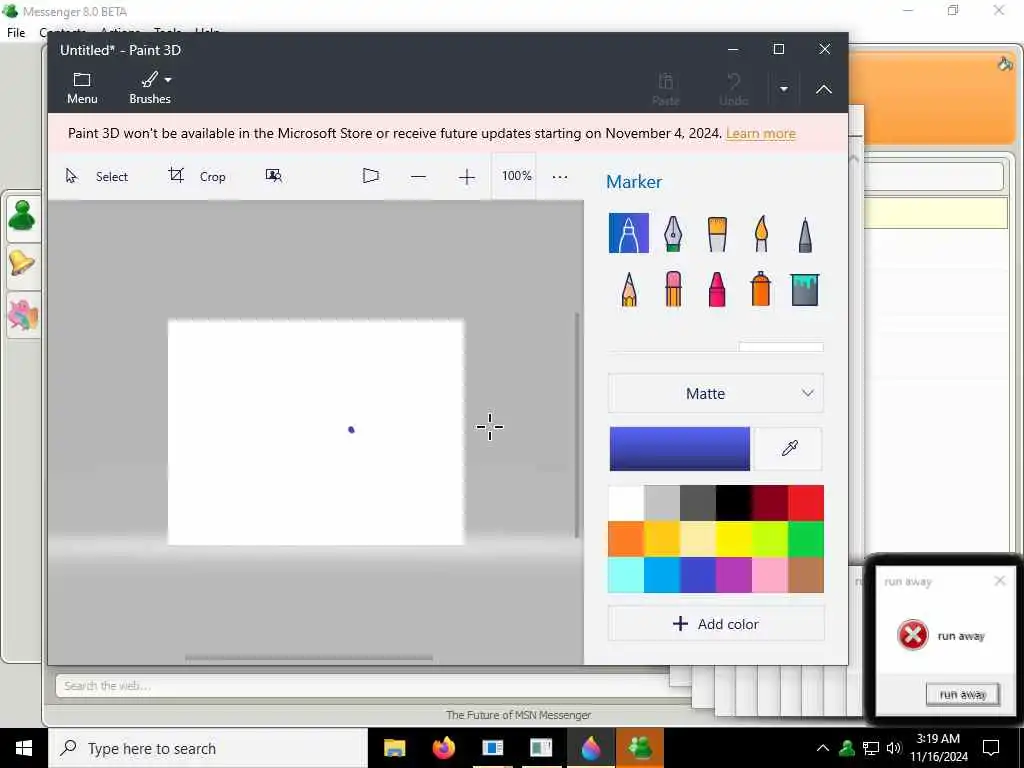
Task: Choose the orange color swatch
Action: pyautogui.click(x=626, y=538)
